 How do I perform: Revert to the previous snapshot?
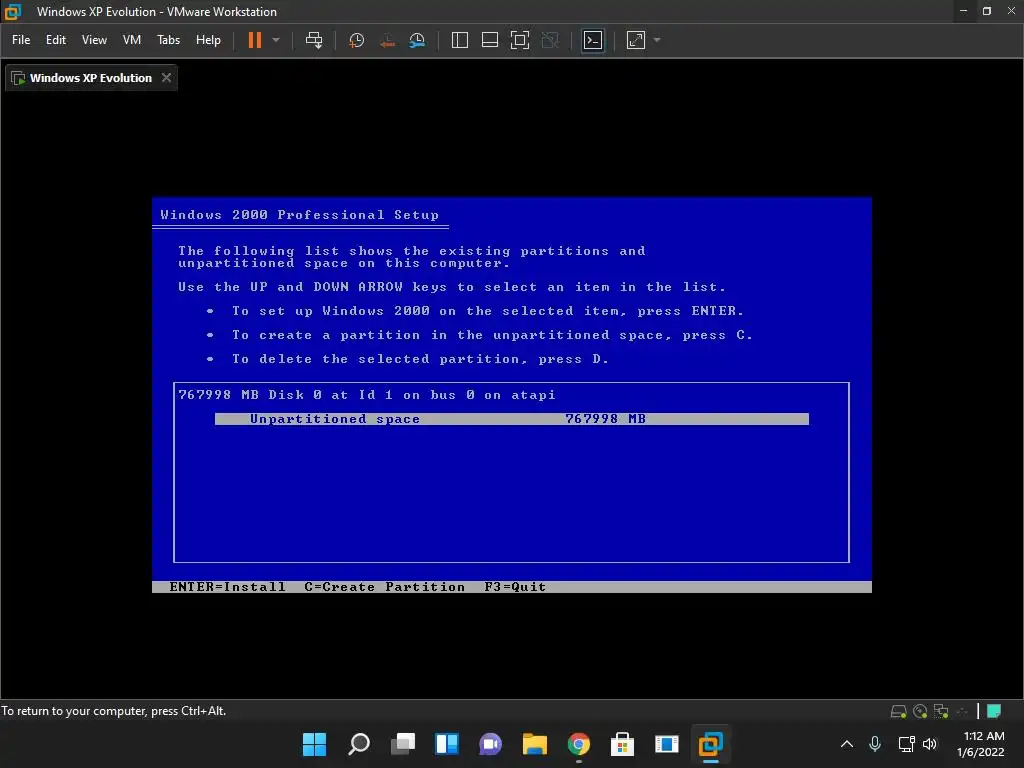click(387, 40)
